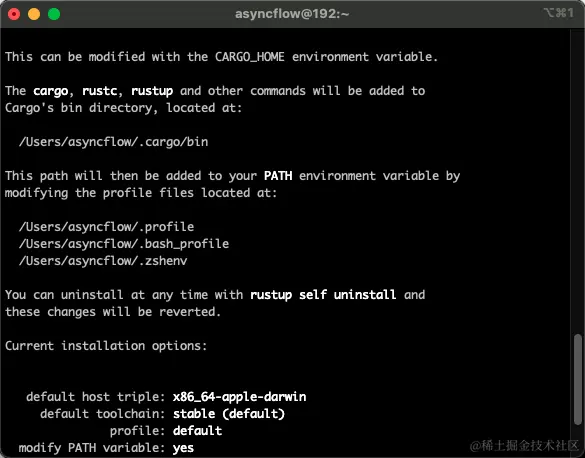Minimize the terminal using yellow button

pyautogui.click(x=34, y=14)
